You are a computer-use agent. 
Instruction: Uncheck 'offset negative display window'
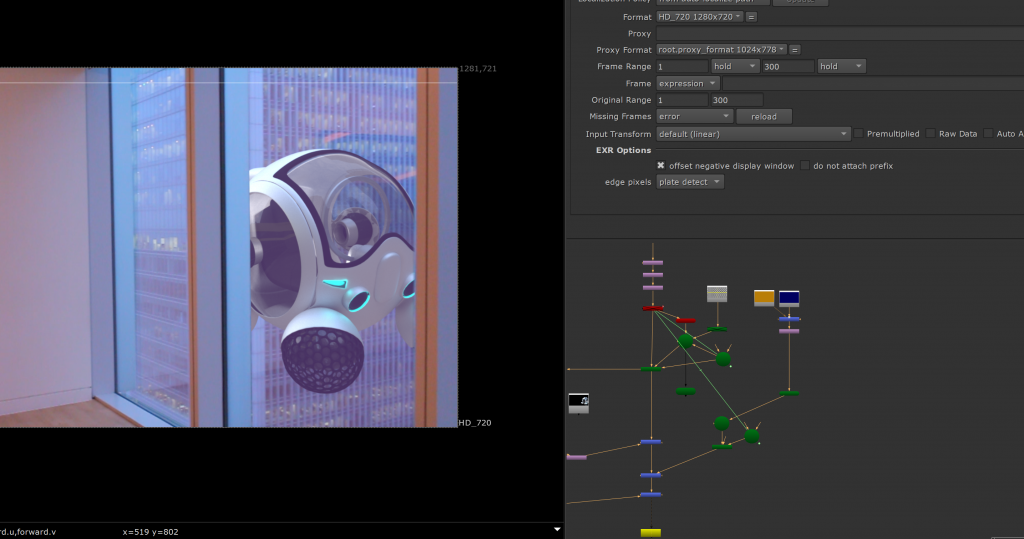click(x=661, y=165)
